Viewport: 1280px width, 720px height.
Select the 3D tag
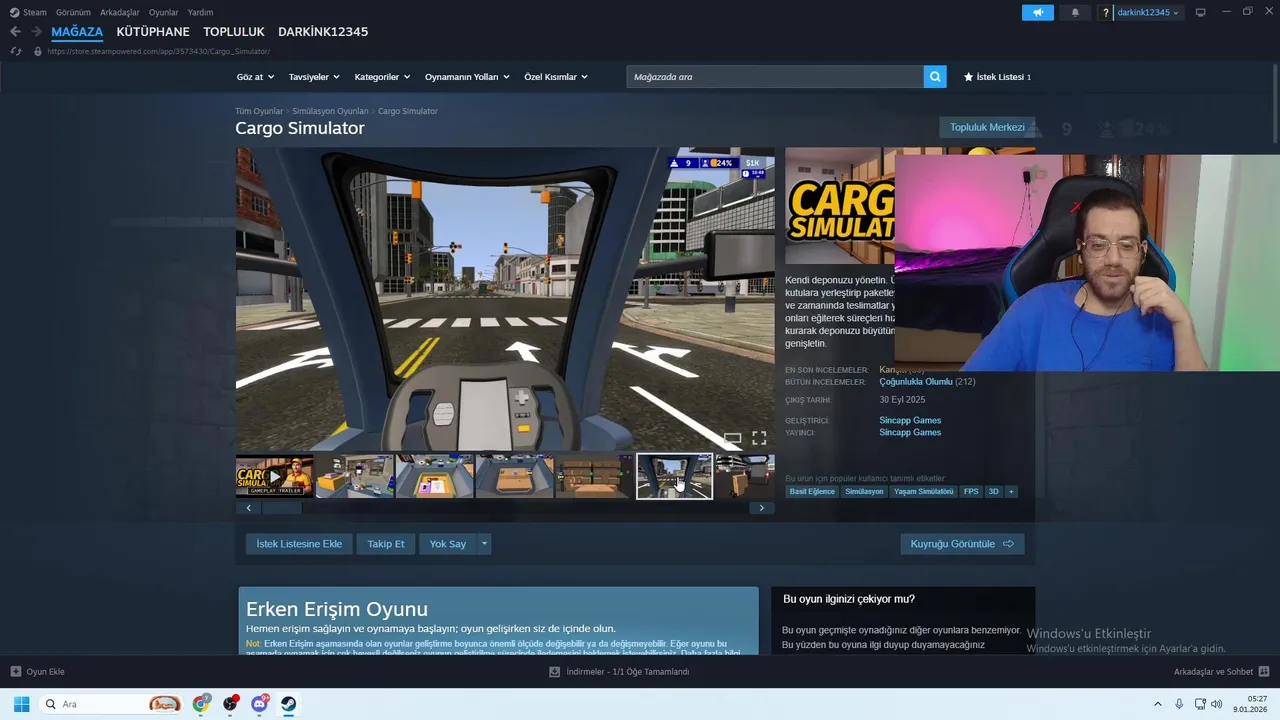pos(994,492)
